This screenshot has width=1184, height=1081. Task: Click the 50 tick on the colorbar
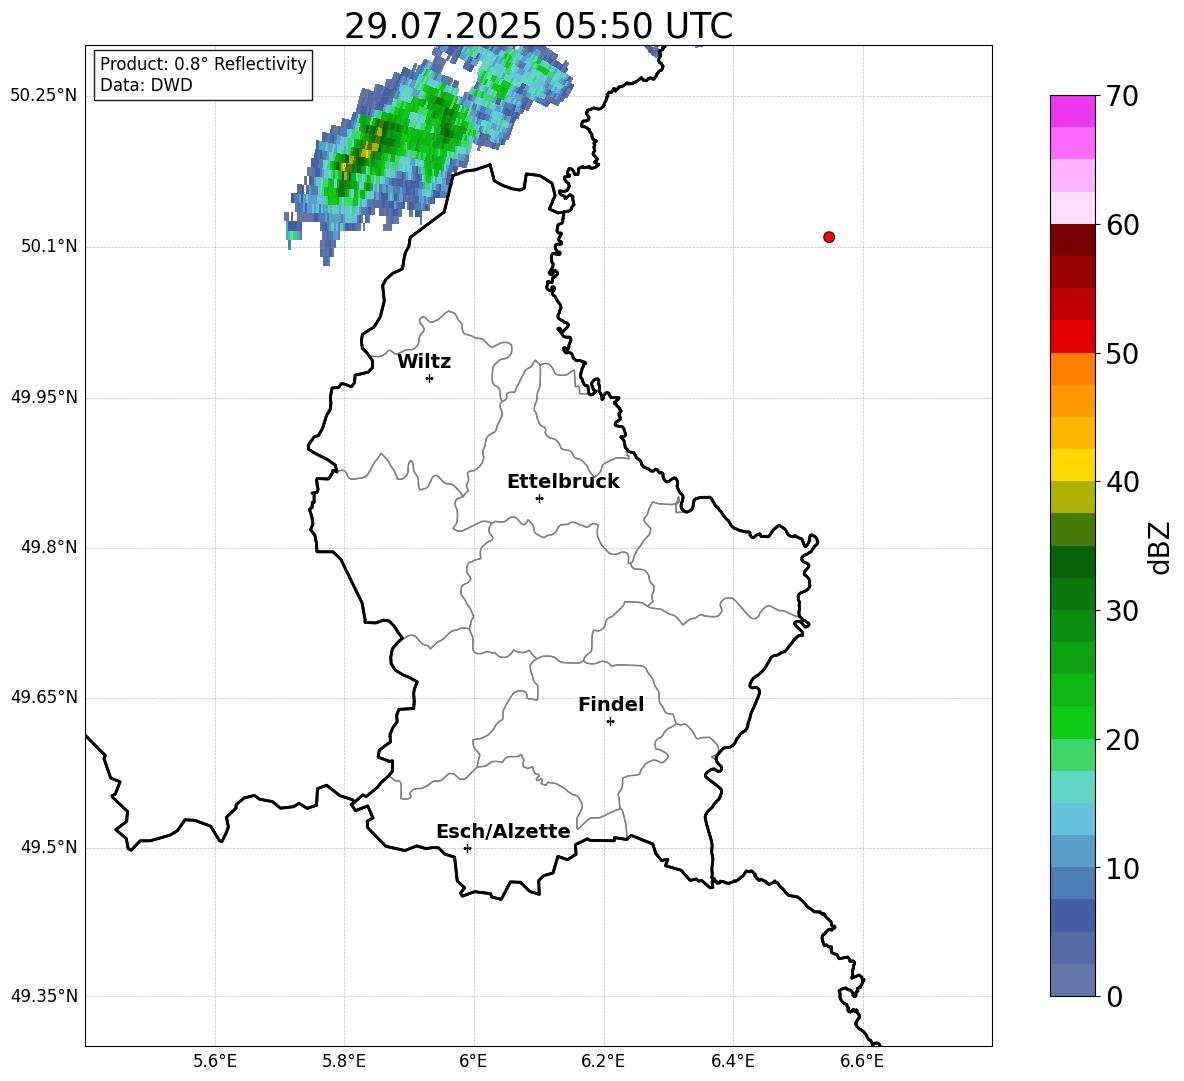click(x=1122, y=353)
